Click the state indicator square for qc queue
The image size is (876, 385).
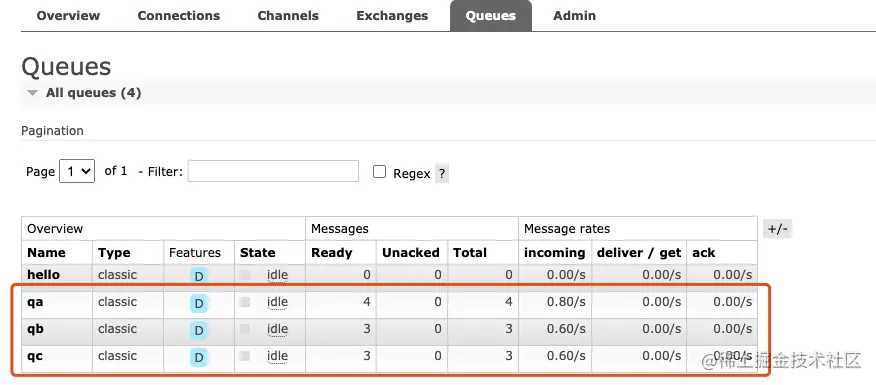pyautogui.click(x=245, y=355)
